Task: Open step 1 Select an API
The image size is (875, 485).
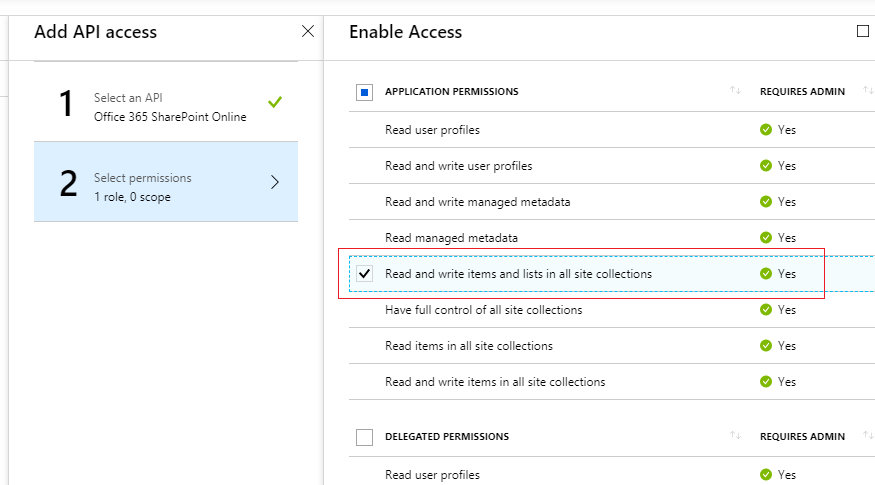Action: [x=166, y=102]
